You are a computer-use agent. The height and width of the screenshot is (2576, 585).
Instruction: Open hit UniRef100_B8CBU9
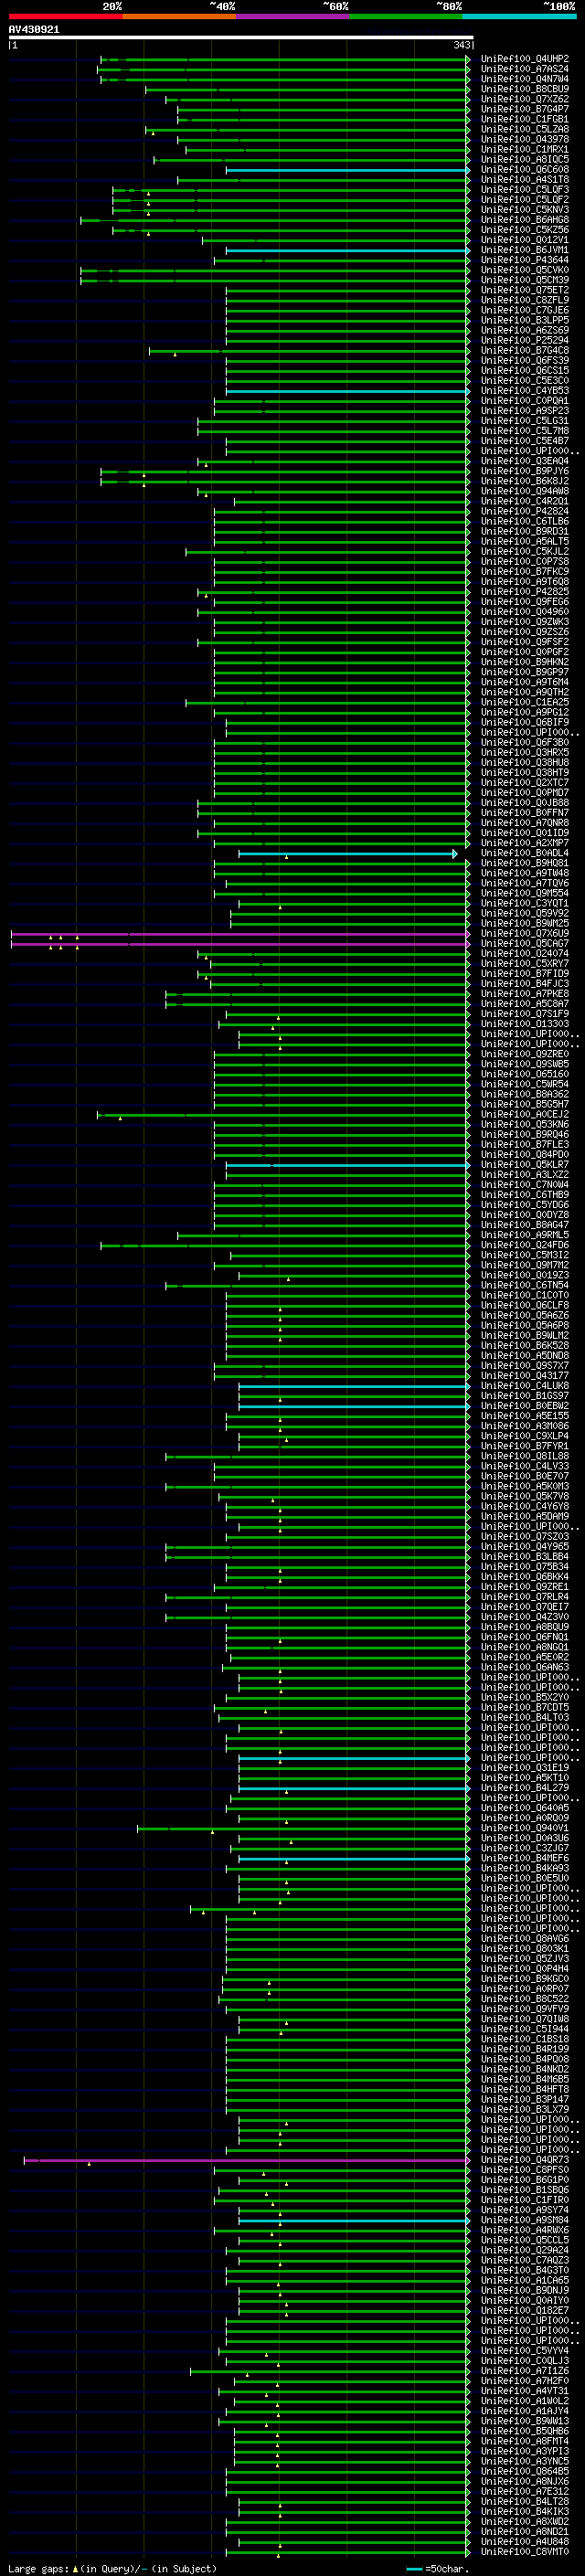[x=525, y=89]
